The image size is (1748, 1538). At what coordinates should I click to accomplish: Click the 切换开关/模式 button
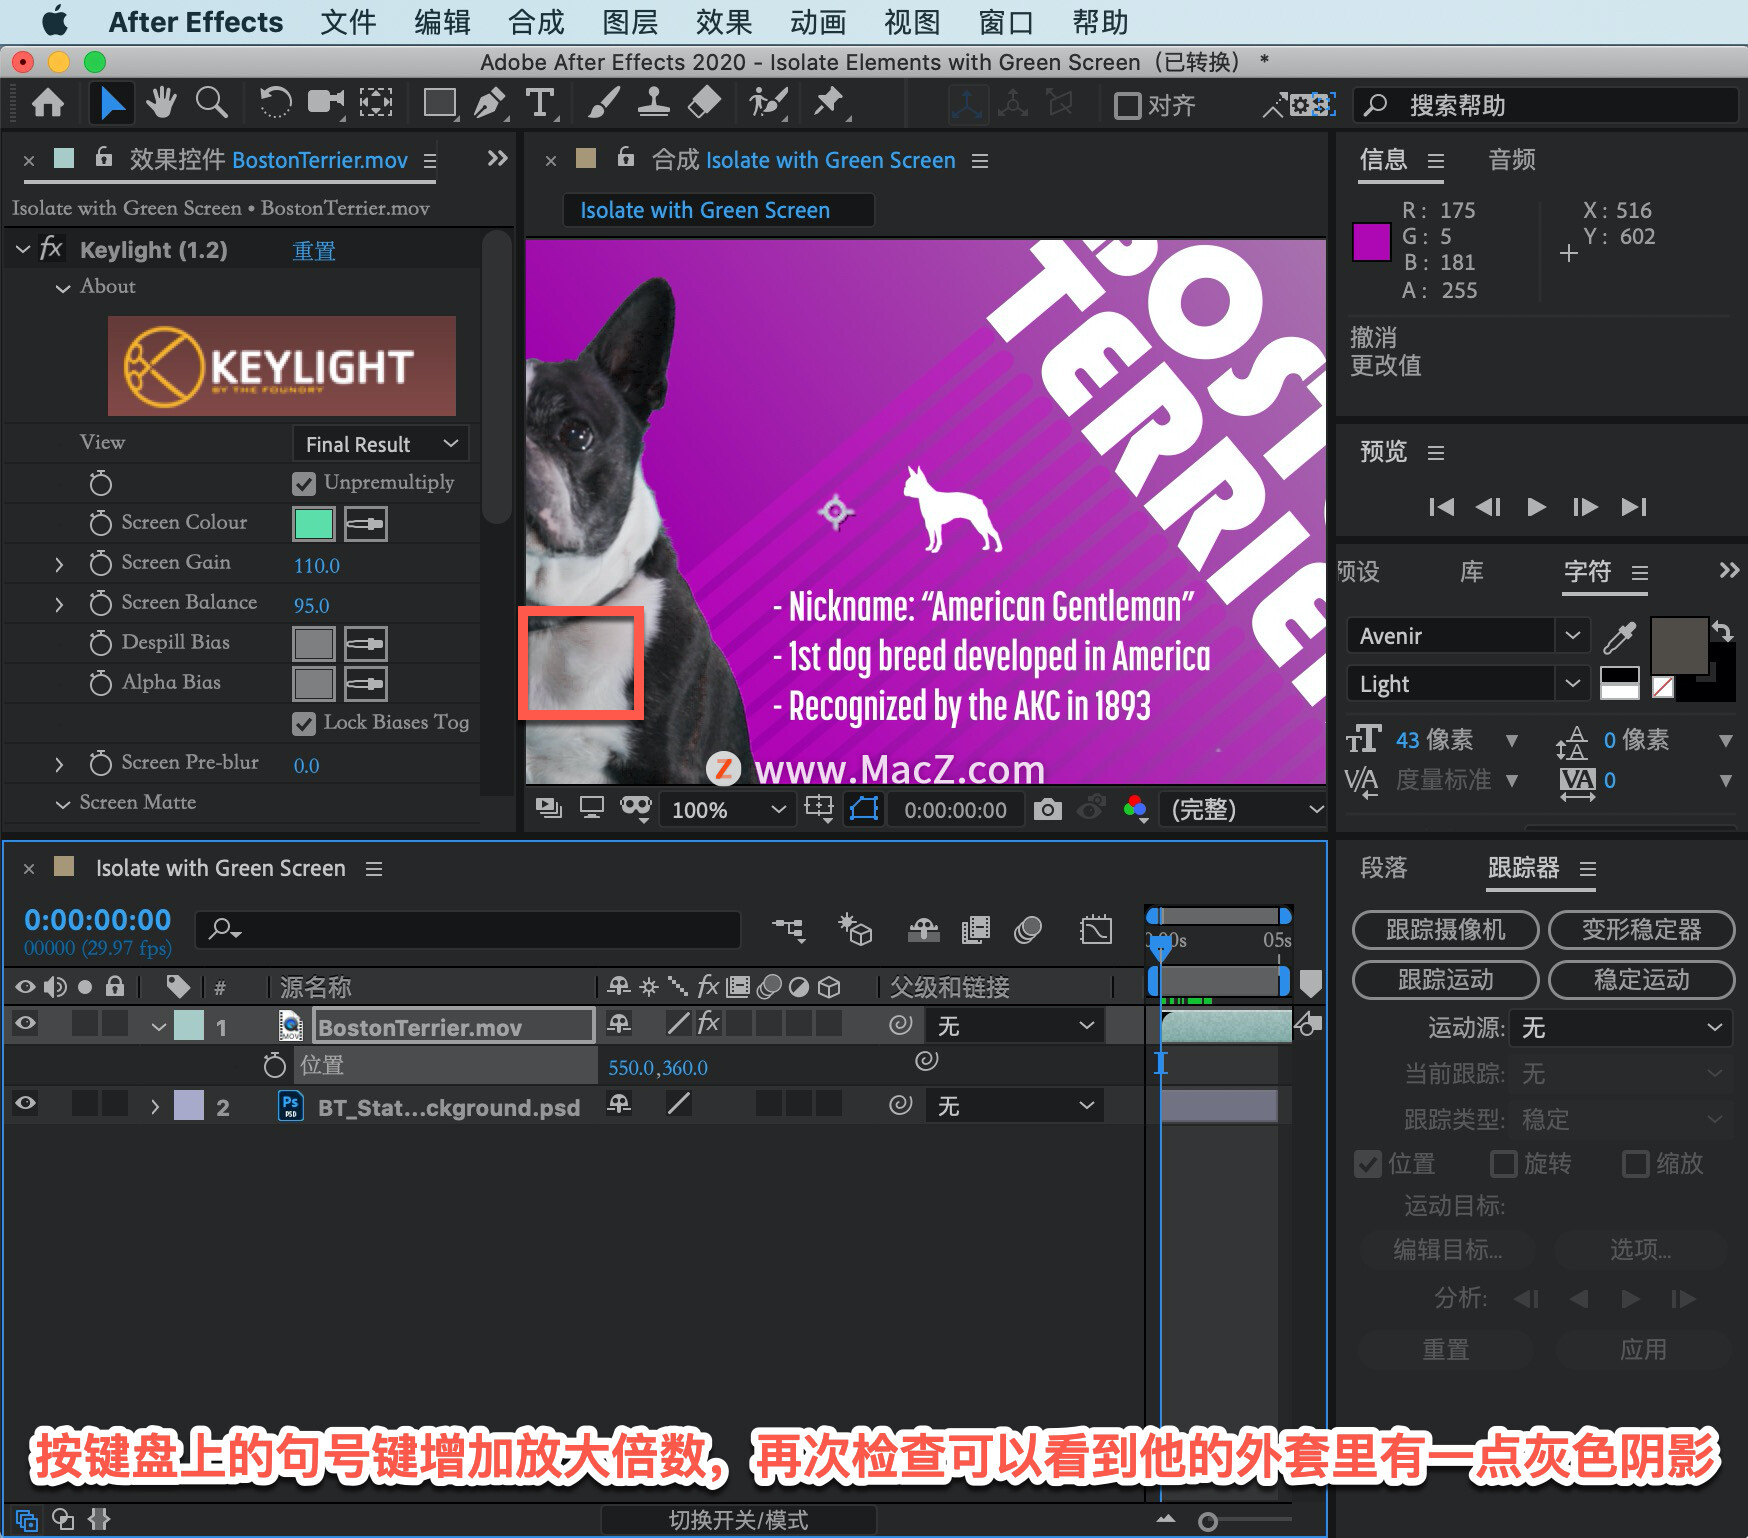pyautogui.click(x=738, y=1520)
